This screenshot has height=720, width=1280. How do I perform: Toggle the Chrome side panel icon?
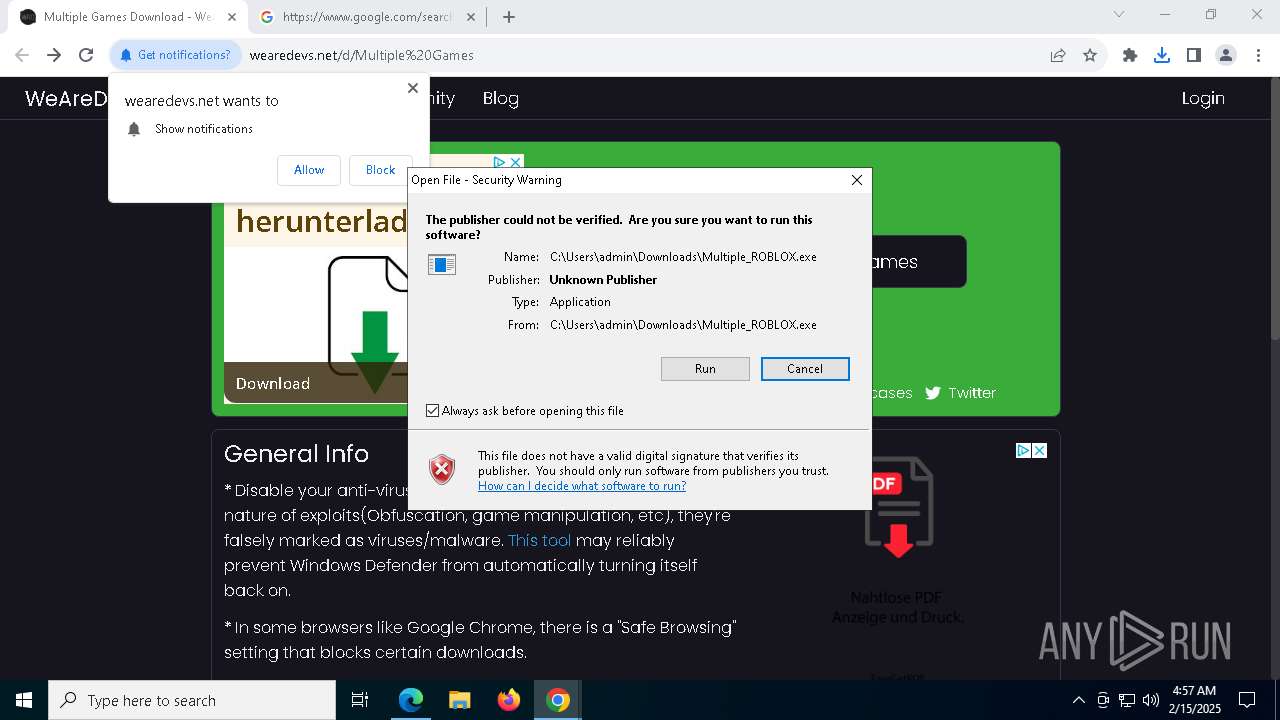1194,55
